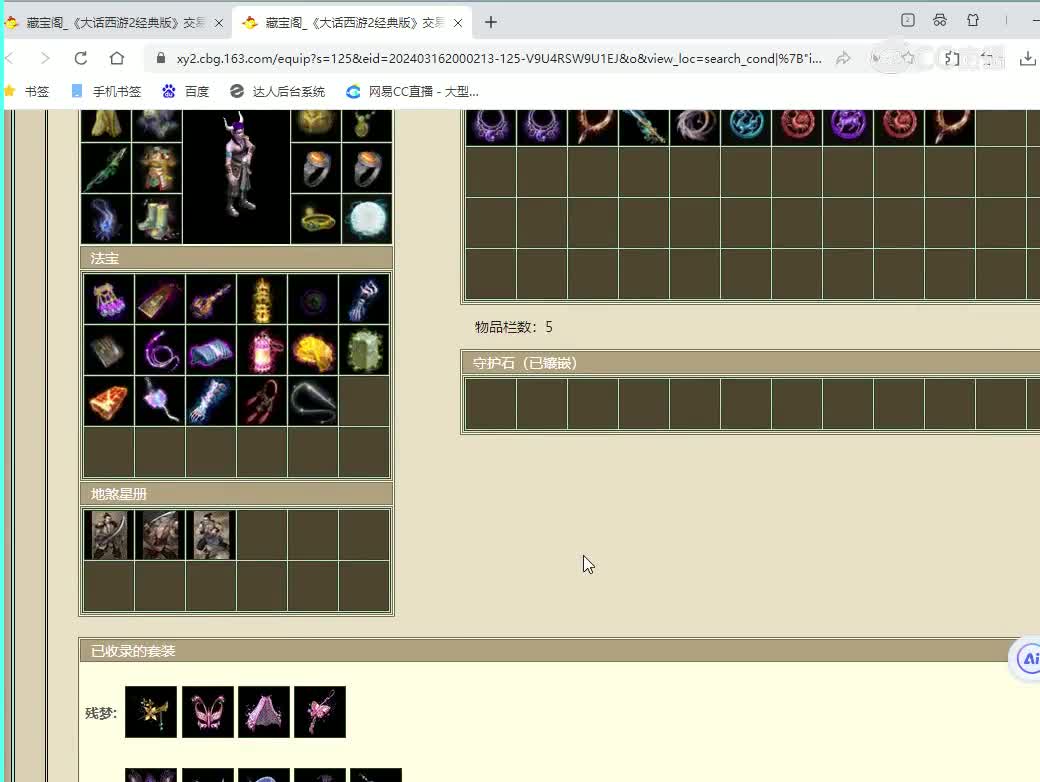Go forward to the next page

(45, 58)
